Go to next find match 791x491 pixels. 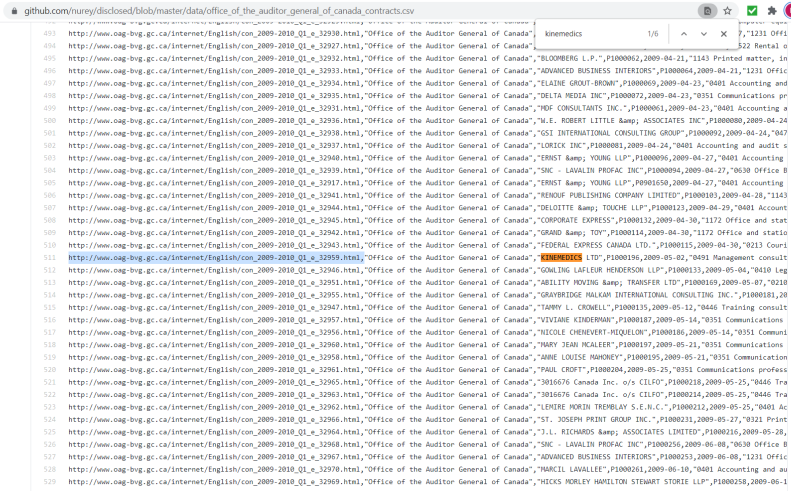point(704,34)
